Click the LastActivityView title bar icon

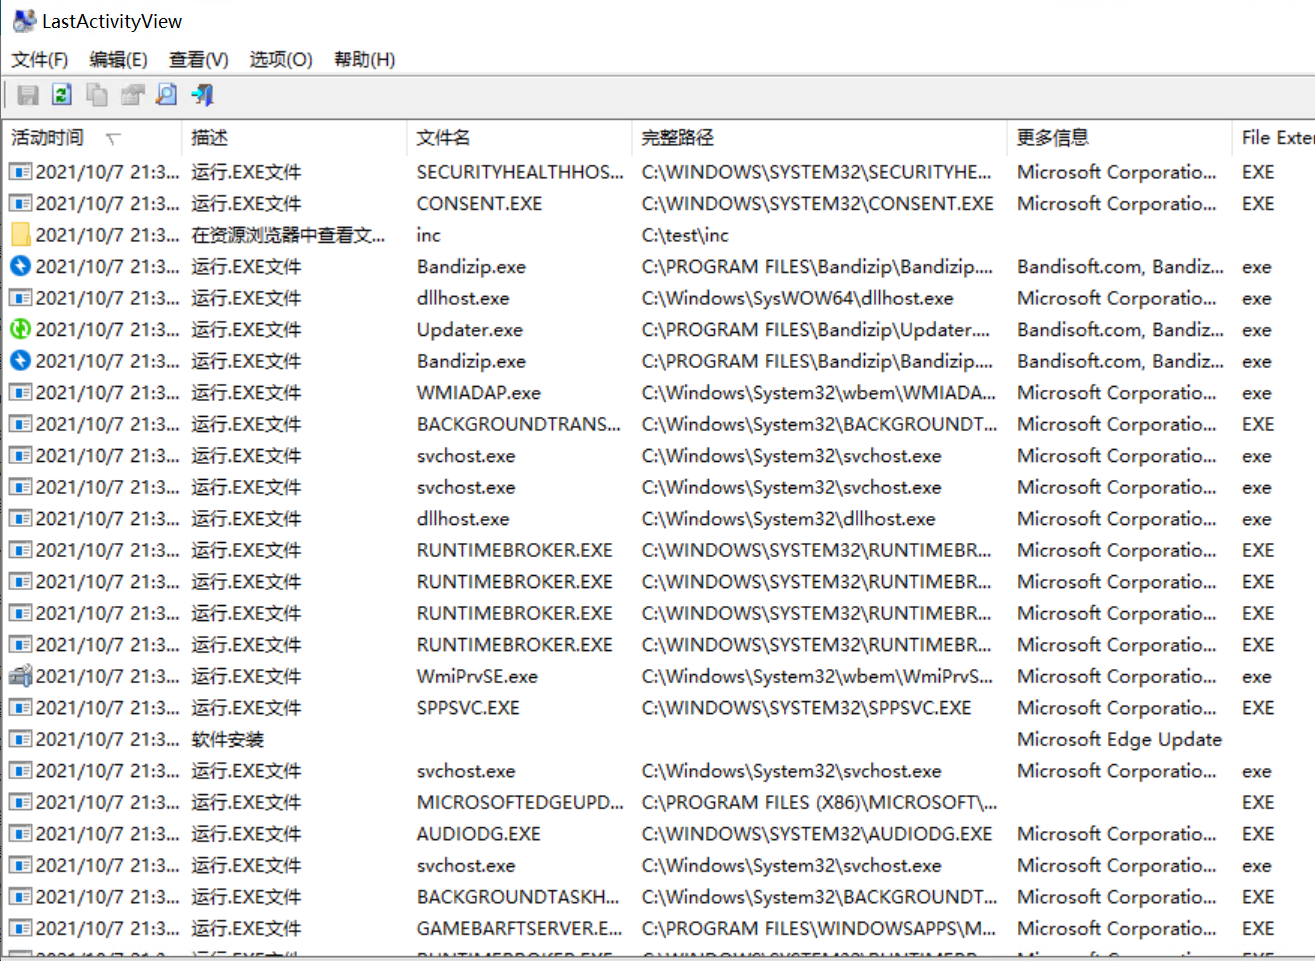24,21
